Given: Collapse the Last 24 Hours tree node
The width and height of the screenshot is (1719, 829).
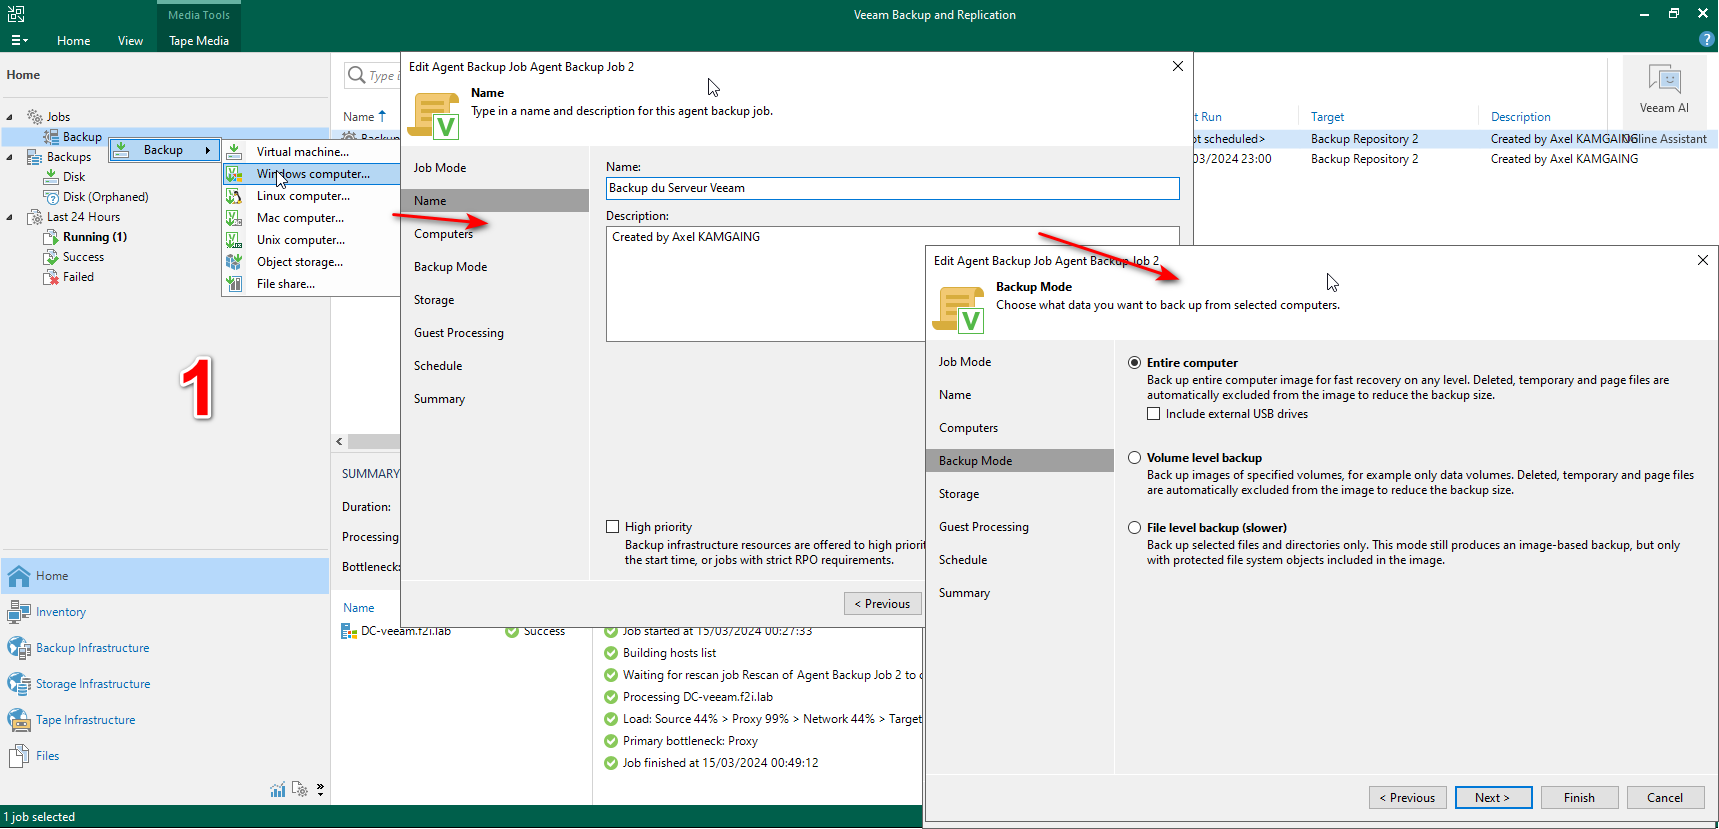Looking at the screenshot, I should point(10,217).
